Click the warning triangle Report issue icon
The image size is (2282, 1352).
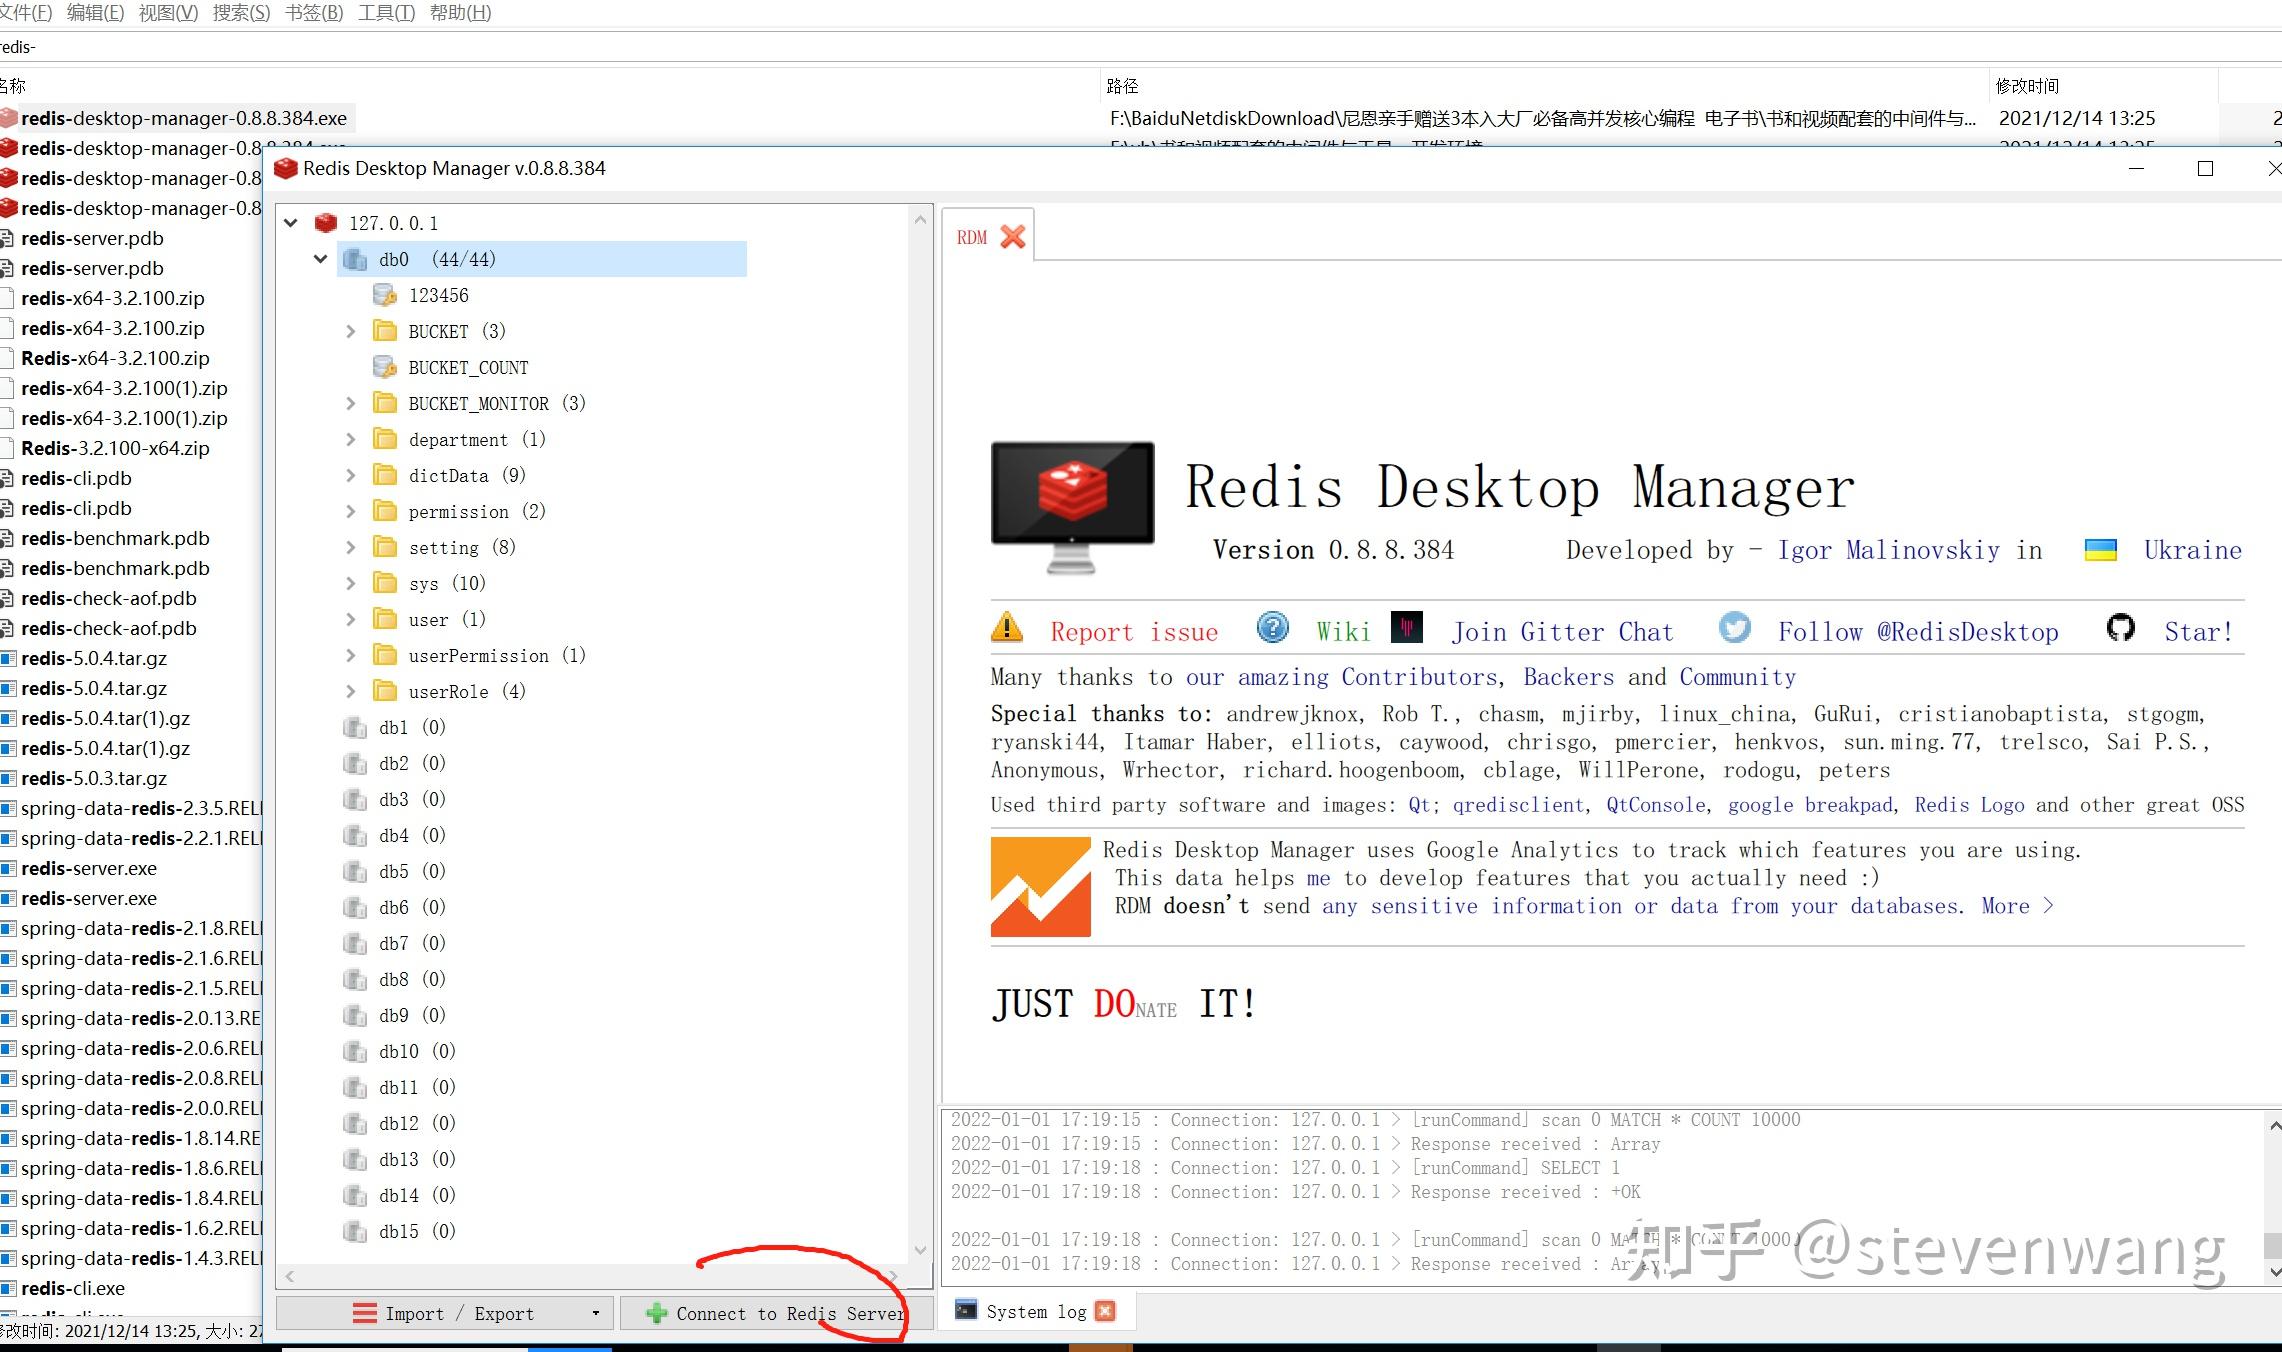1006,627
